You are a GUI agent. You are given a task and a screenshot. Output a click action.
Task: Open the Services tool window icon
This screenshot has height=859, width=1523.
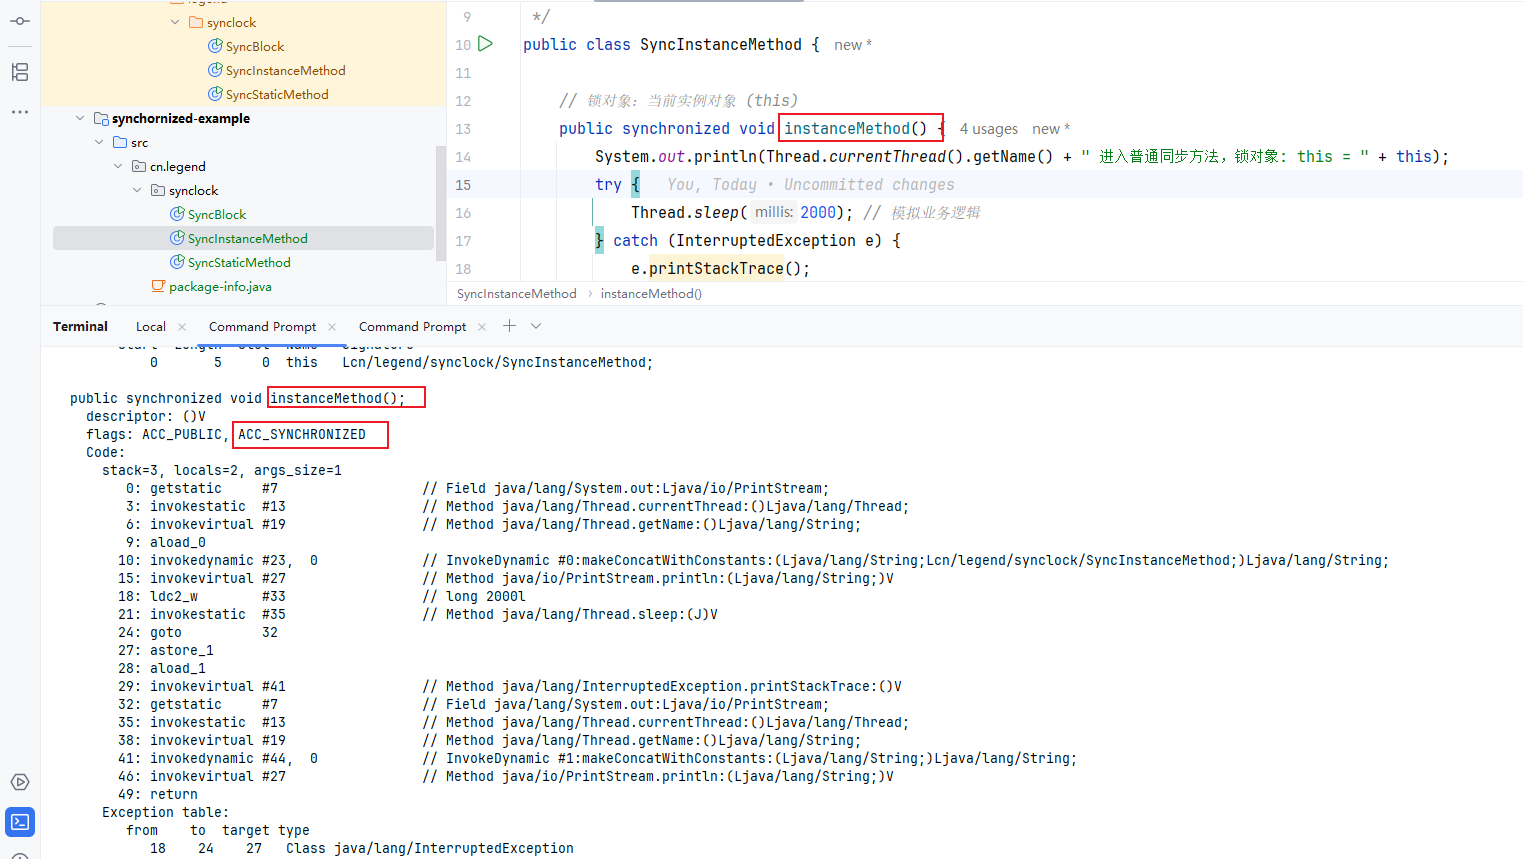(20, 782)
